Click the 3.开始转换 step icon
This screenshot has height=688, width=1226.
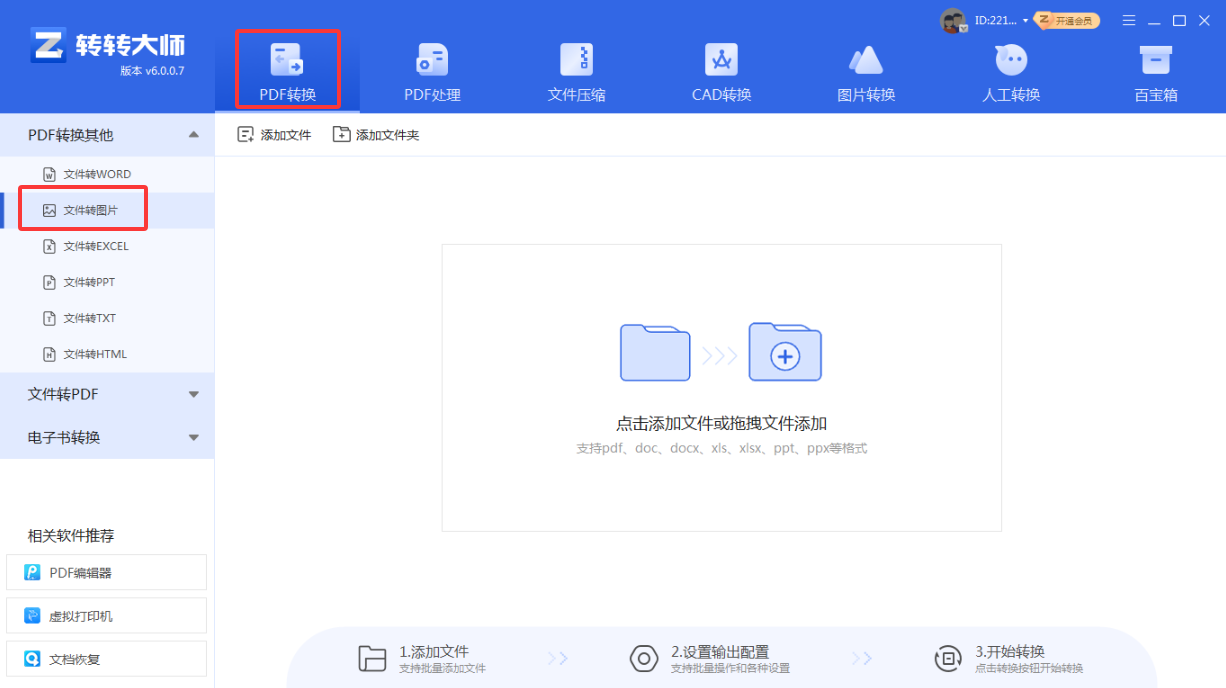[x=948, y=658]
